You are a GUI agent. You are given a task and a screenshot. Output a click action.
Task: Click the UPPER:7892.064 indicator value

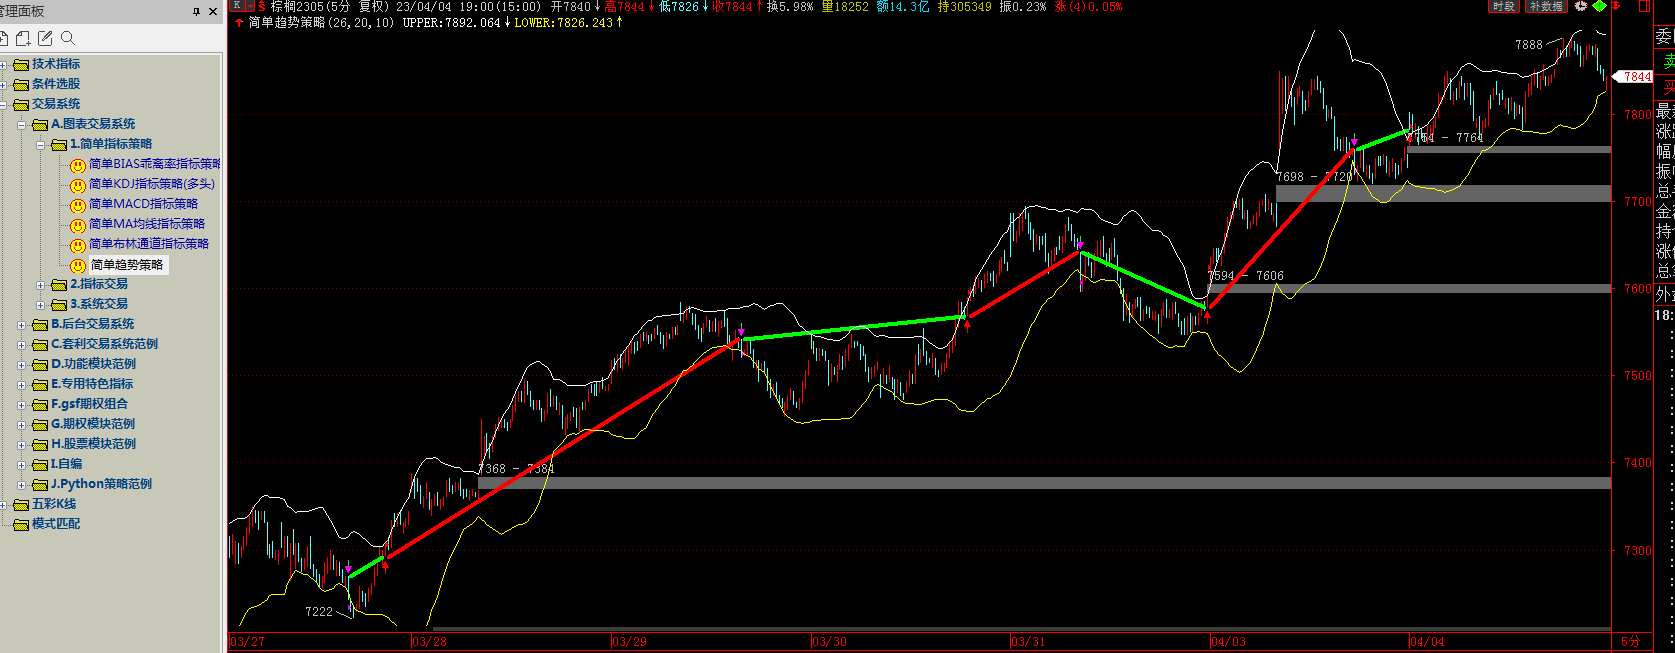point(451,22)
